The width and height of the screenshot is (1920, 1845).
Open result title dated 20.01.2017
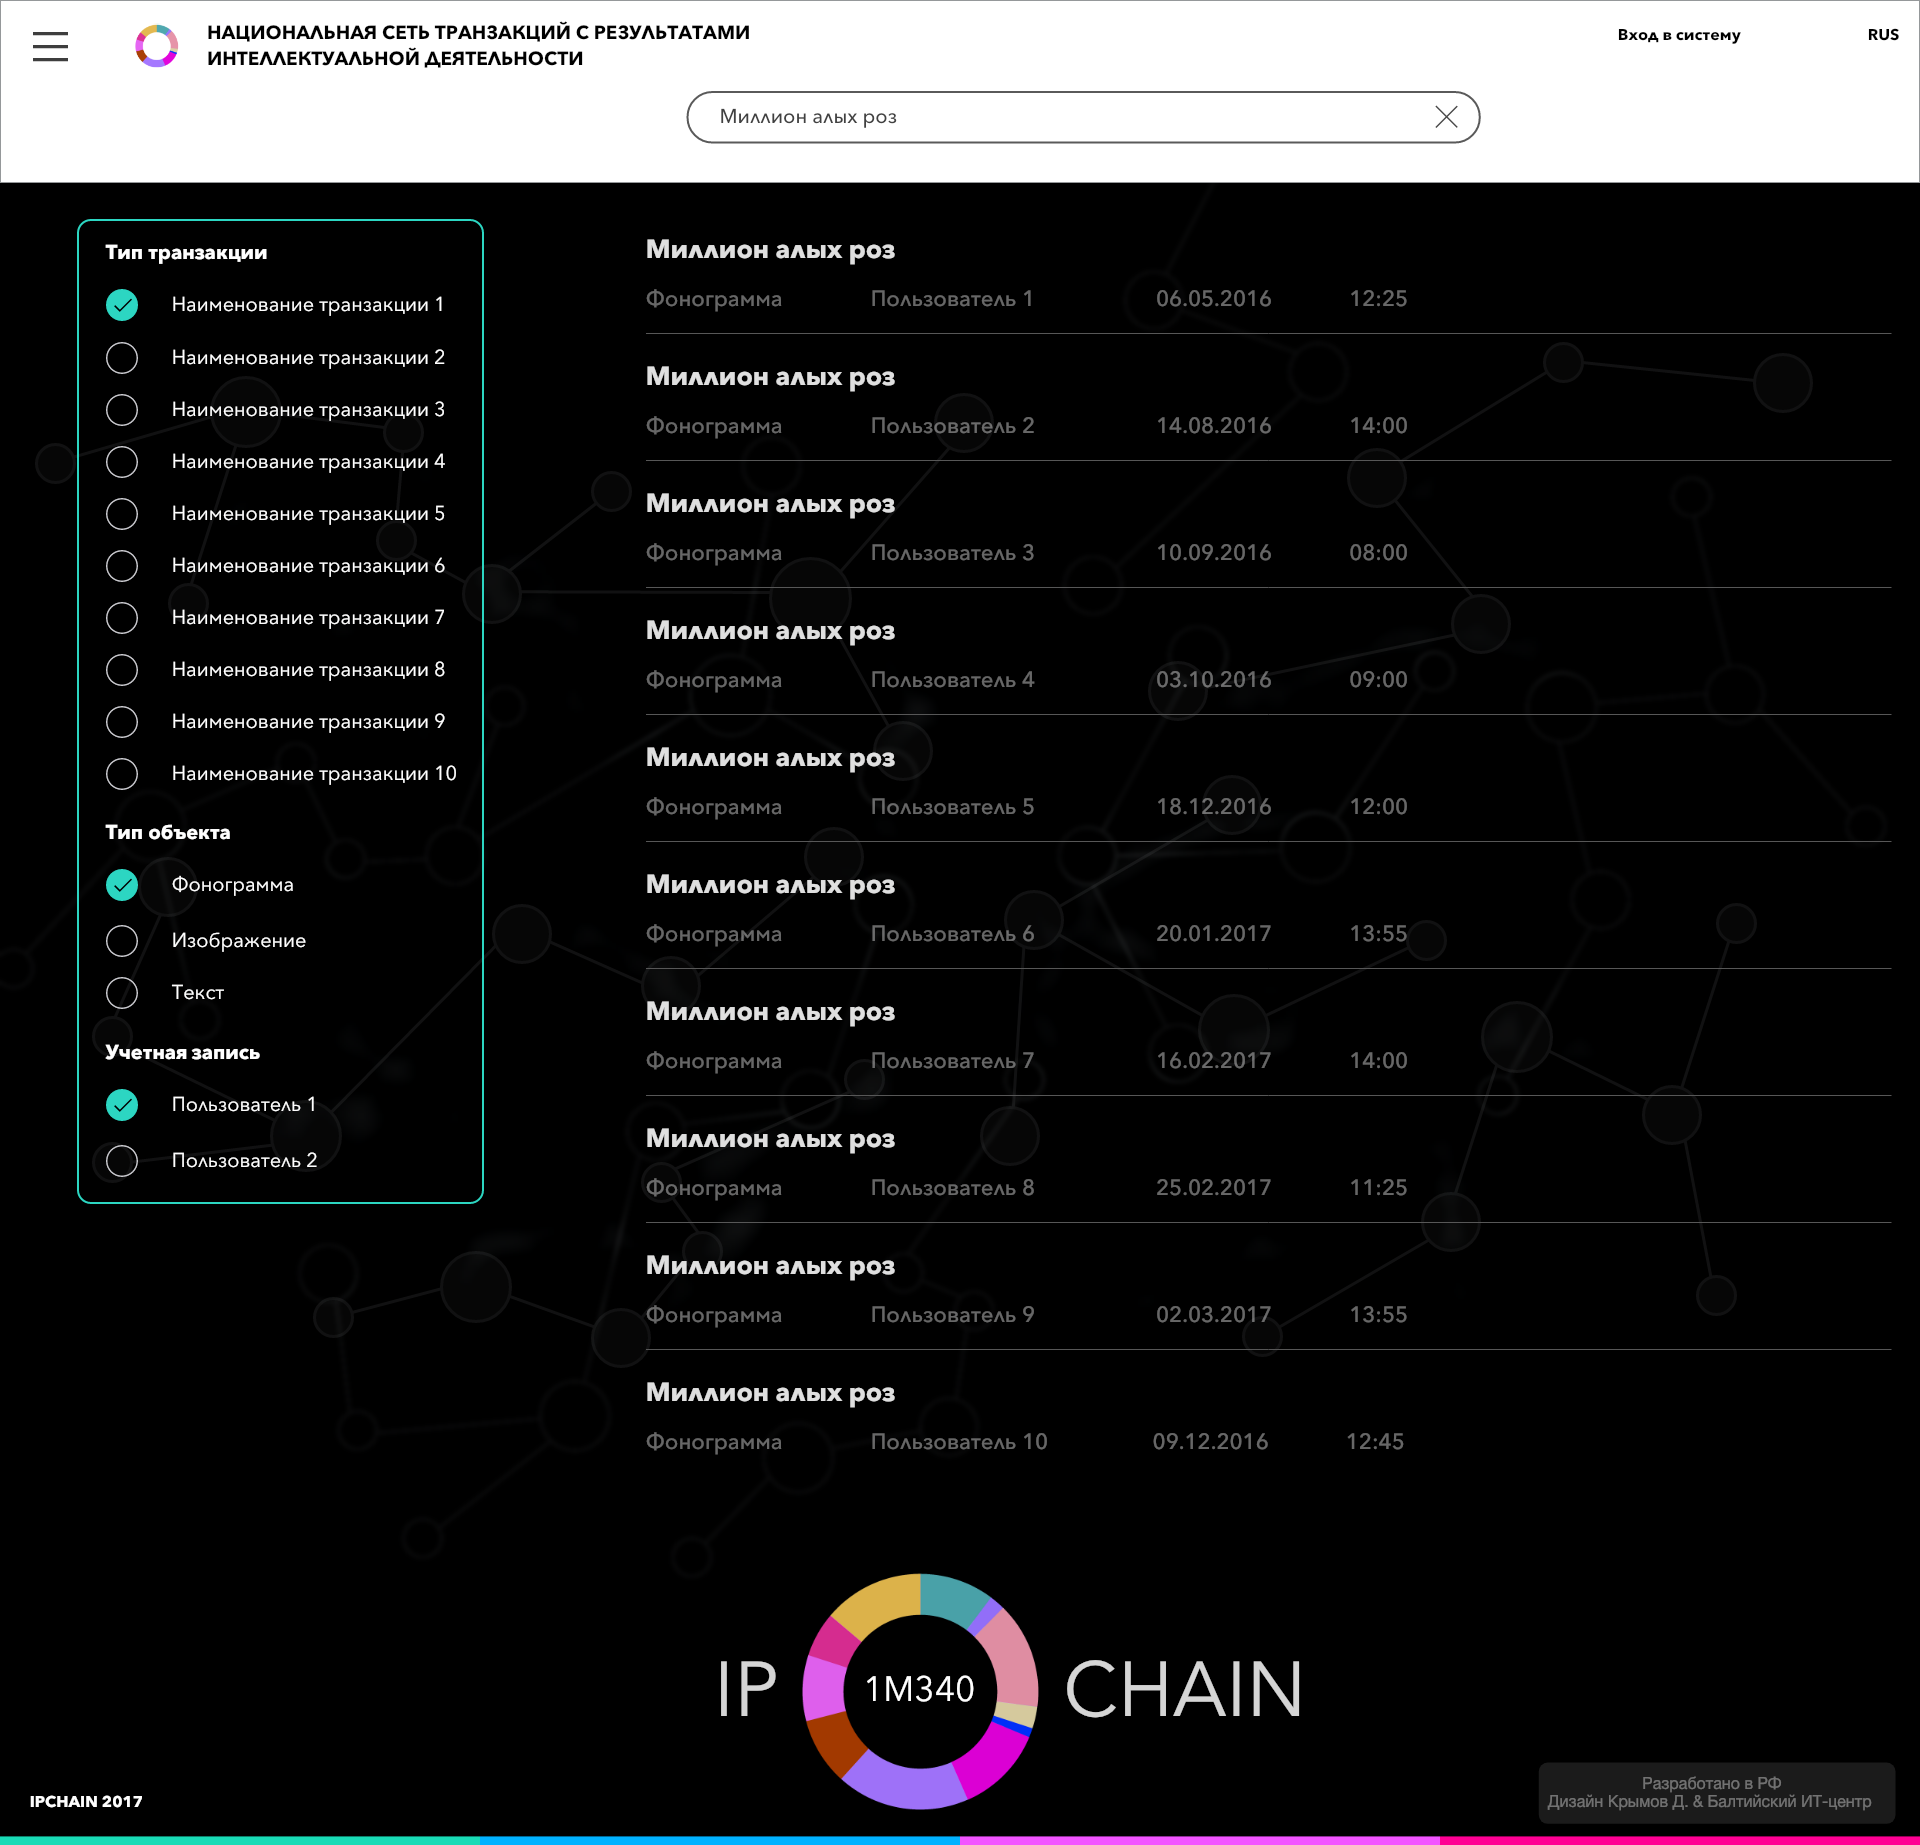tap(770, 885)
